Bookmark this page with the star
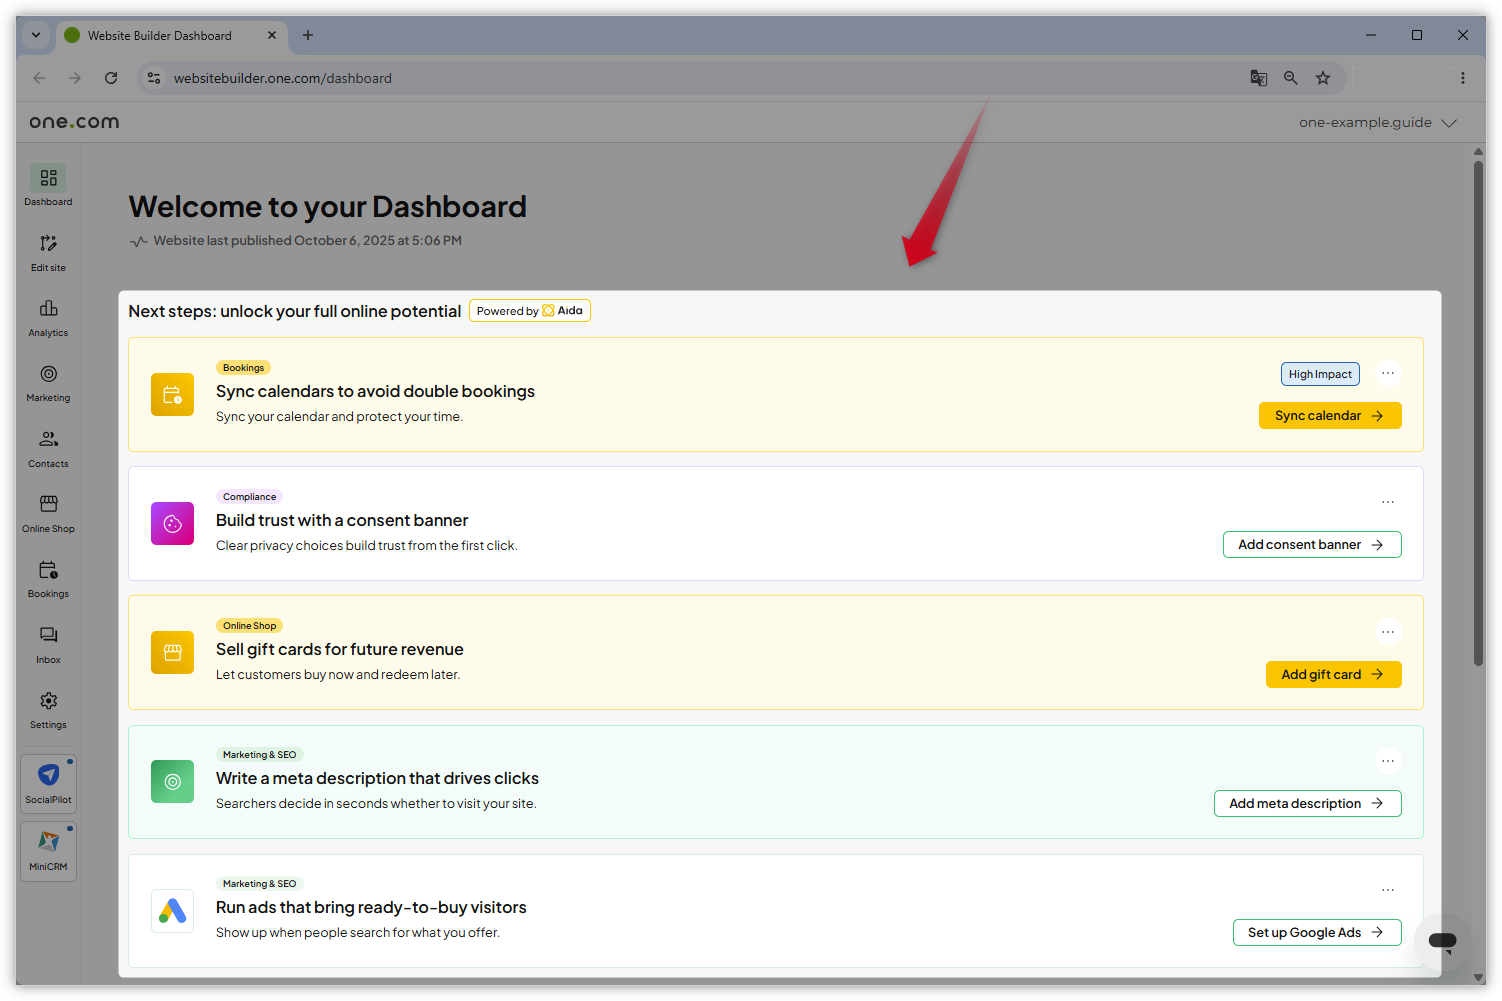Screen dimensions: 1502x1001 [1323, 78]
